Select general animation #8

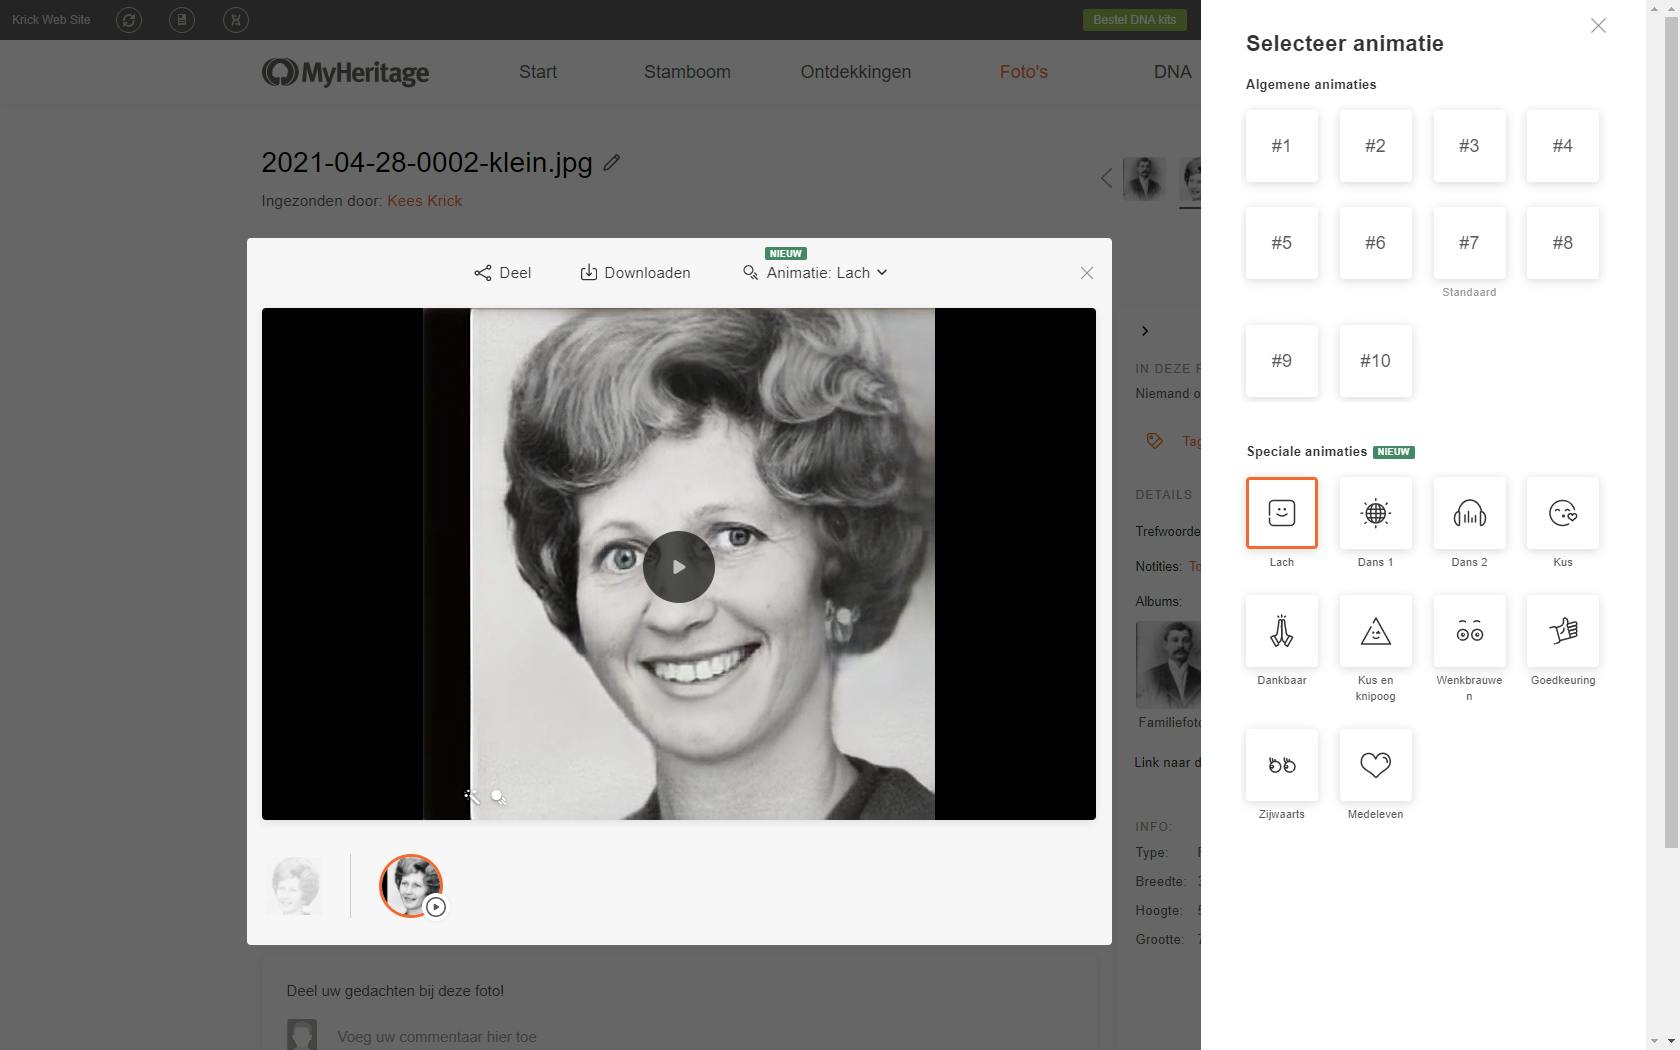coord(1562,243)
